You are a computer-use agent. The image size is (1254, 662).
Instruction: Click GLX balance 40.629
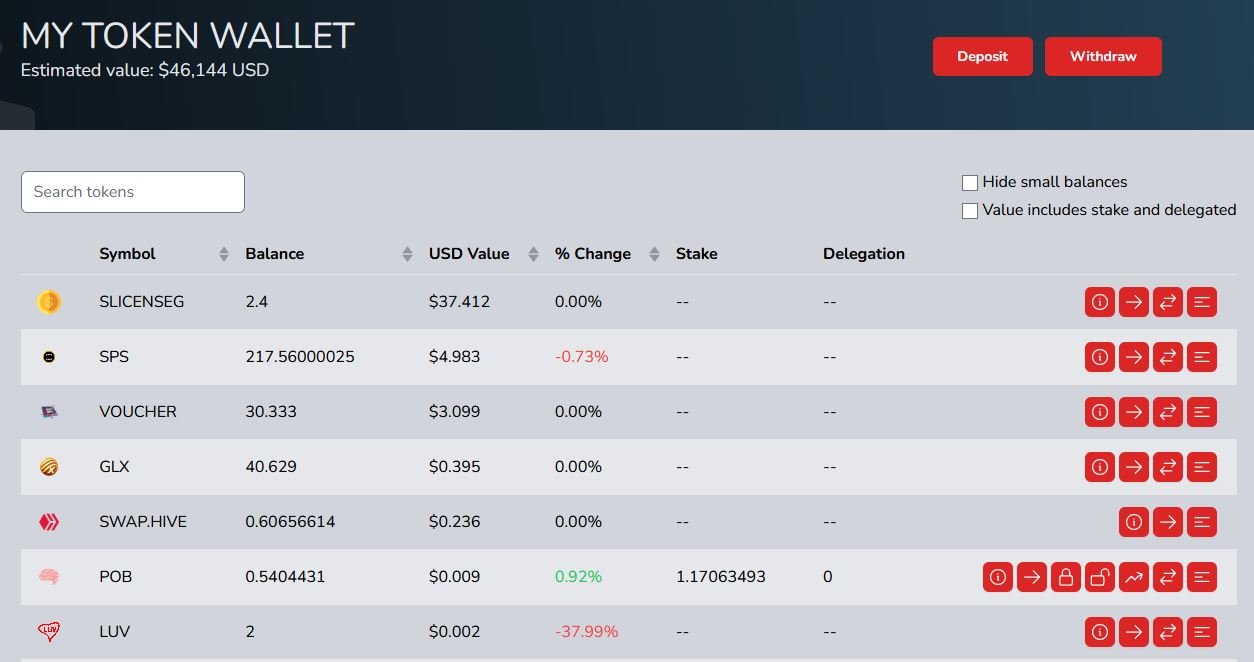pyautogui.click(x=271, y=467)
